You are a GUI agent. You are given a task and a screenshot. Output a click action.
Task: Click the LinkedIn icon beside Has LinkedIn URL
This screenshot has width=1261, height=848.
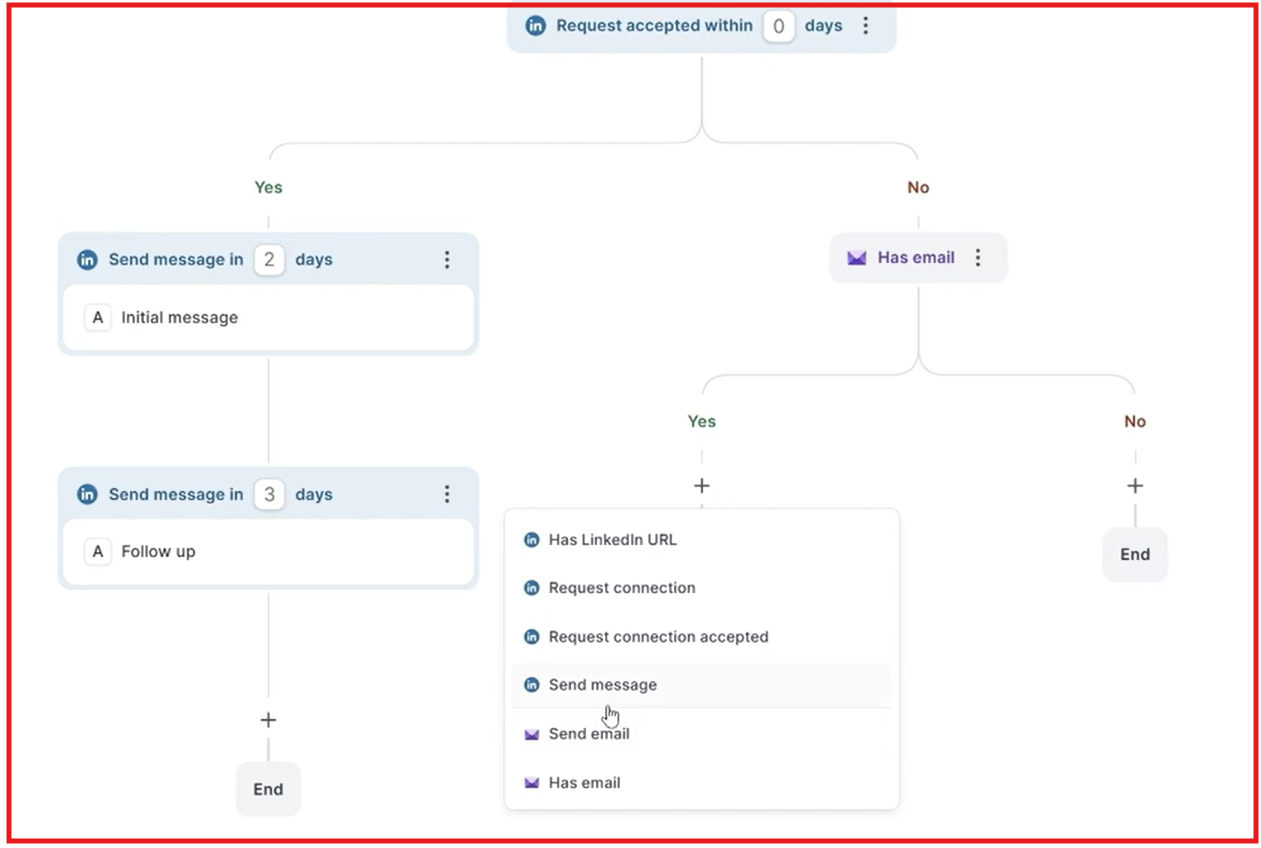click(x=531, y=539)
